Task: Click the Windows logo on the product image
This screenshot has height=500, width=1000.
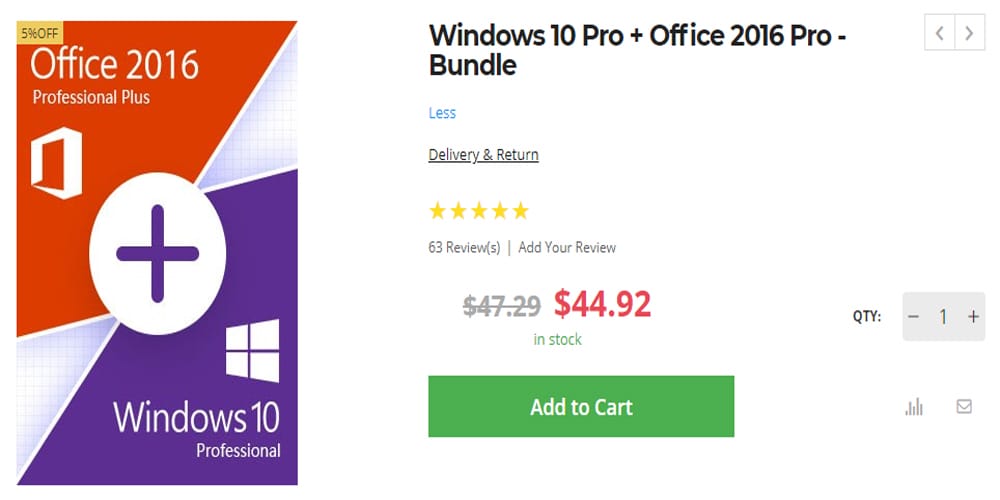Action: tap(251, 351)
